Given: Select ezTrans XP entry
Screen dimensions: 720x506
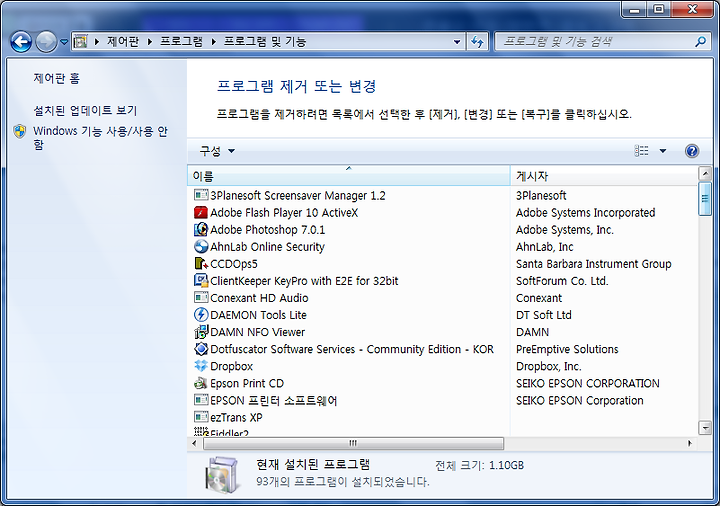Looking at the screenshot, I should pyautogui.click(x=236, y=417).
